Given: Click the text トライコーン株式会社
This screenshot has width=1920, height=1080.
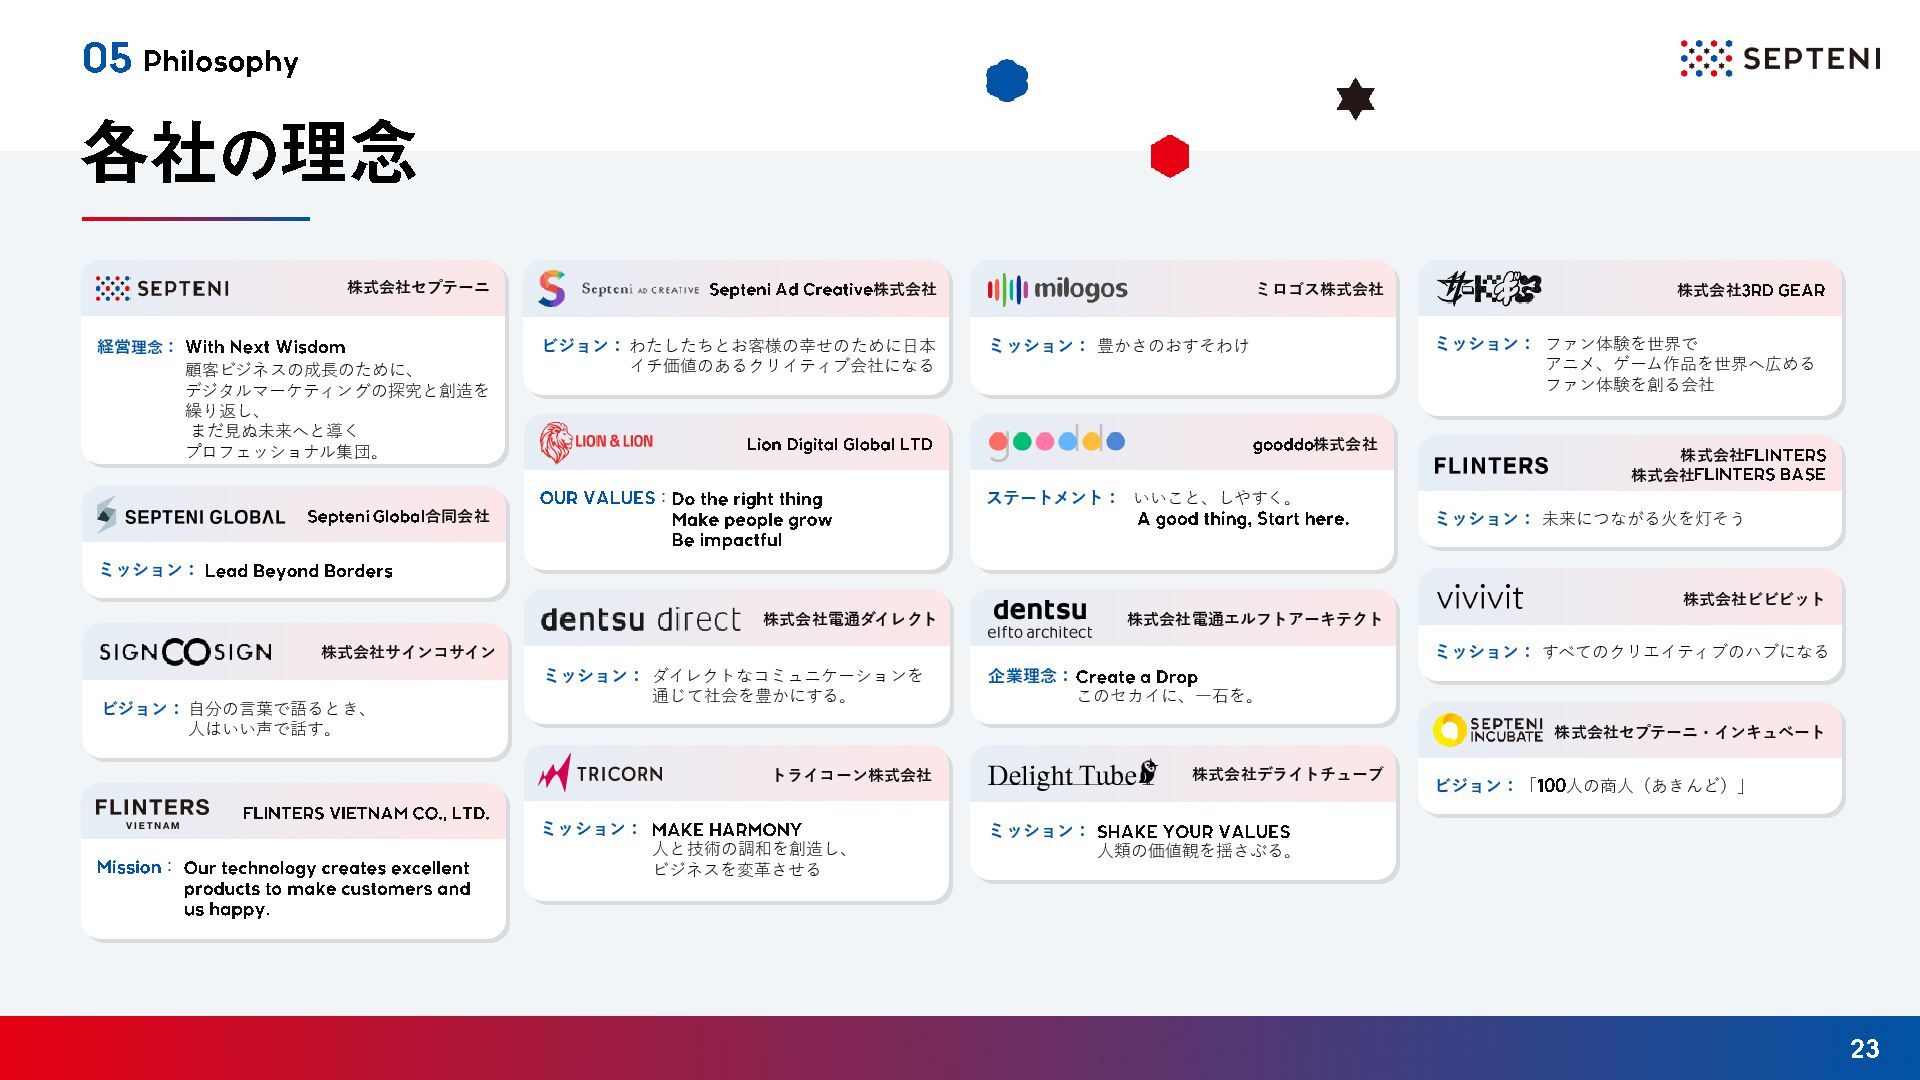Looking at the screenshot, I should point(851,775).
